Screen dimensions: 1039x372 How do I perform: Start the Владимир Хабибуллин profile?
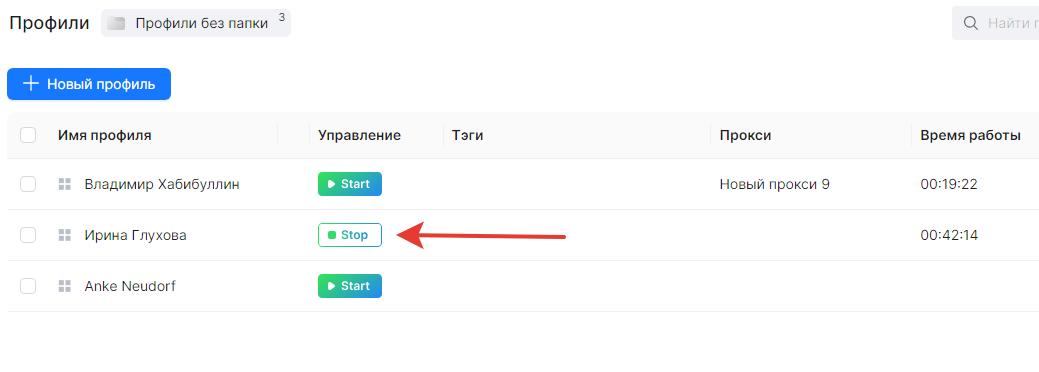[350, 184]
